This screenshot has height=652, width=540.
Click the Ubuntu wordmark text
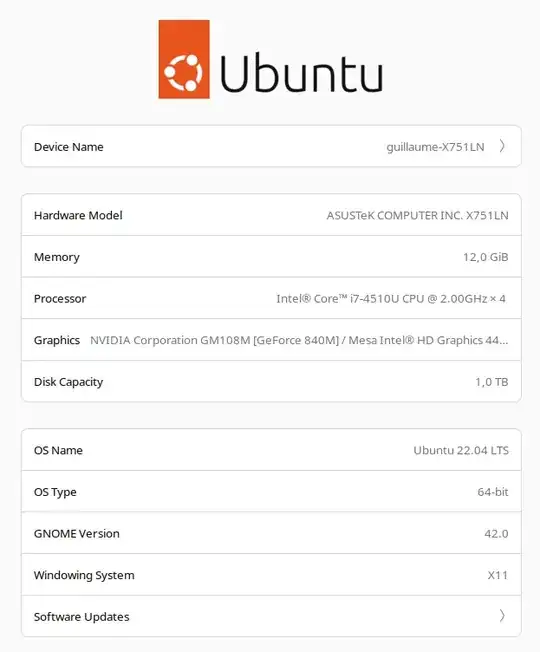[x=301, y=72]
